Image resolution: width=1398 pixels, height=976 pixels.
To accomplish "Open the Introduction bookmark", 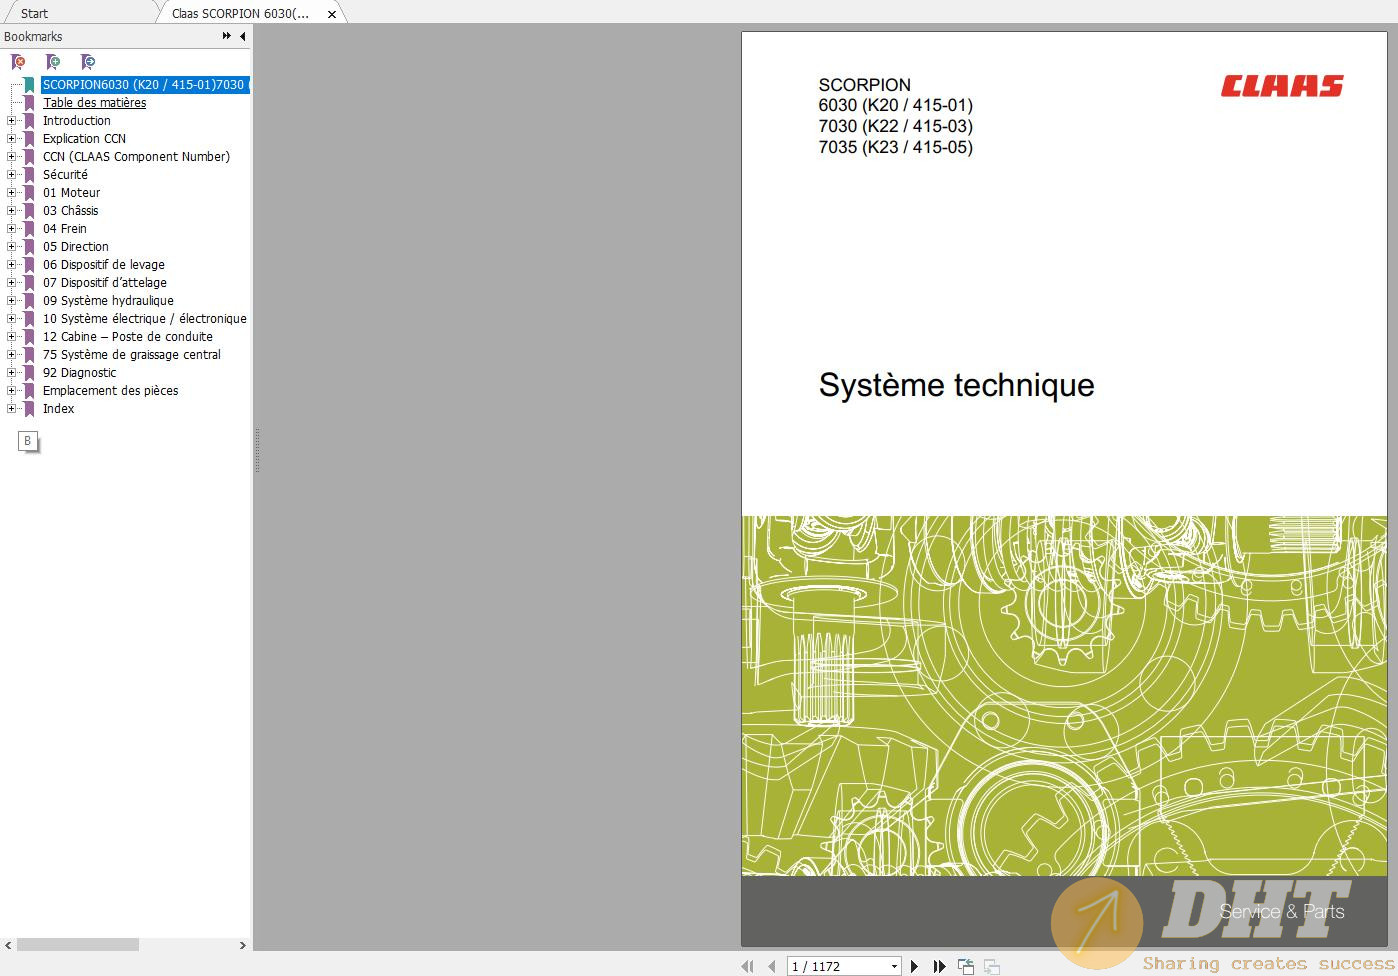I will [x=76, y=121].
